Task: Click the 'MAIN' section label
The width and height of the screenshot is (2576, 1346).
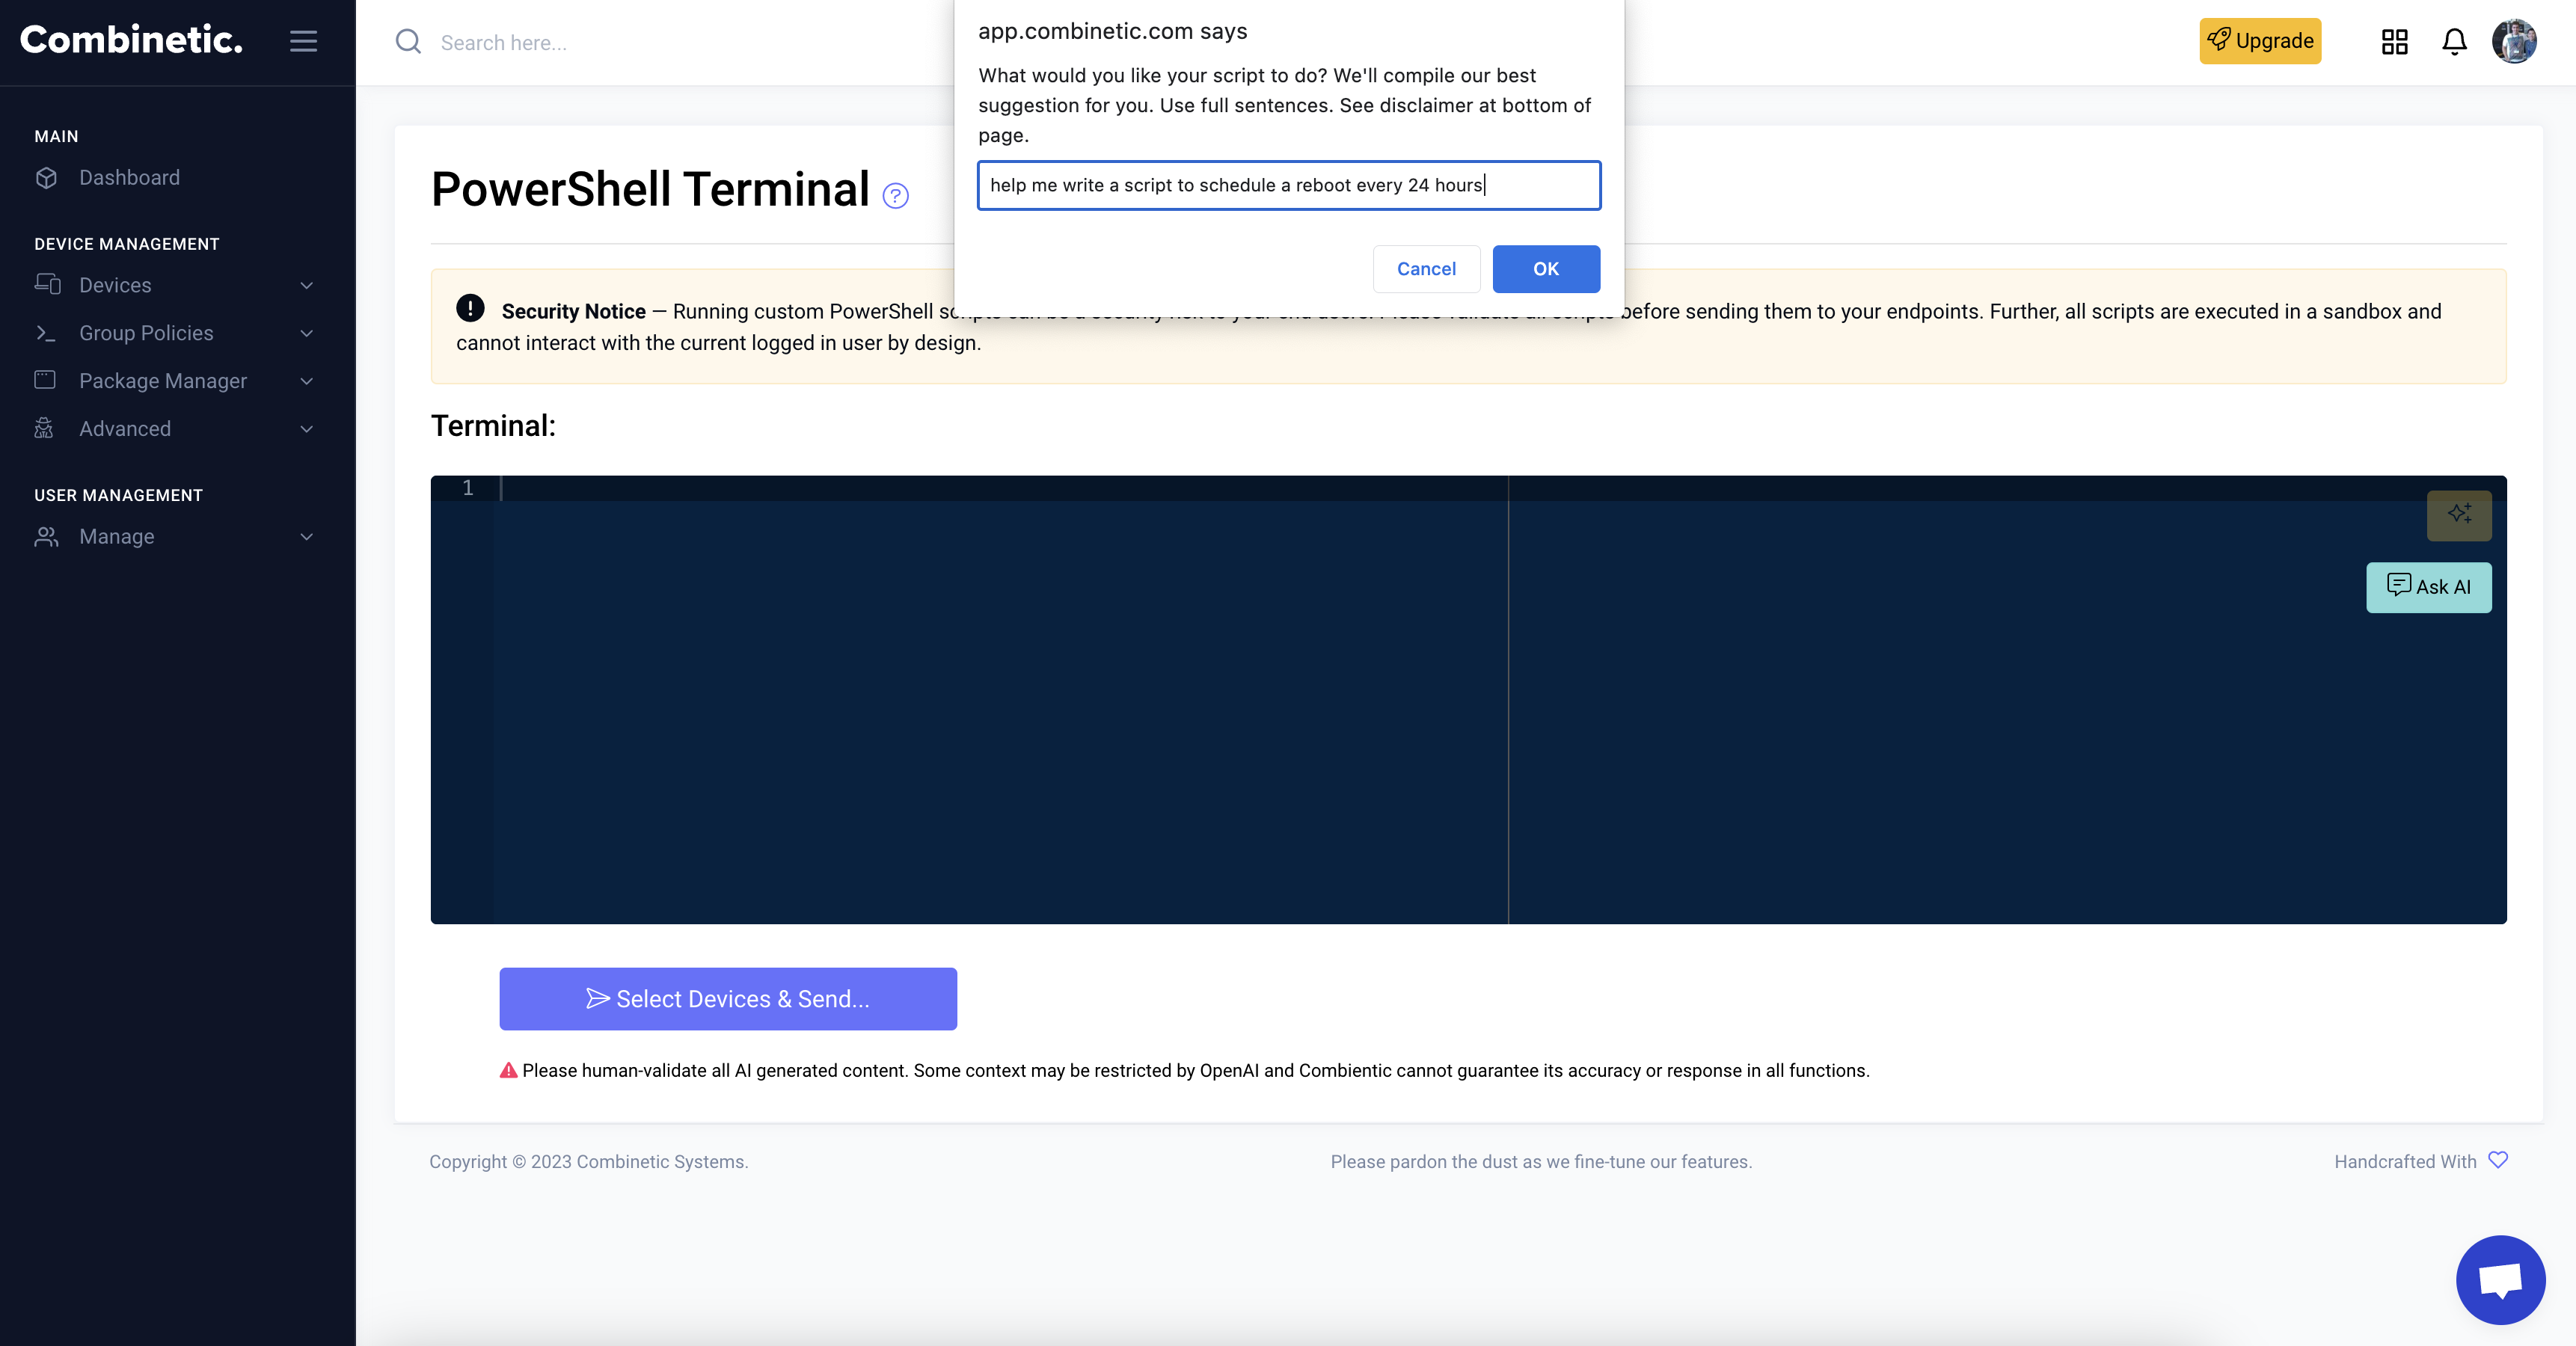Action: point(56,136)
